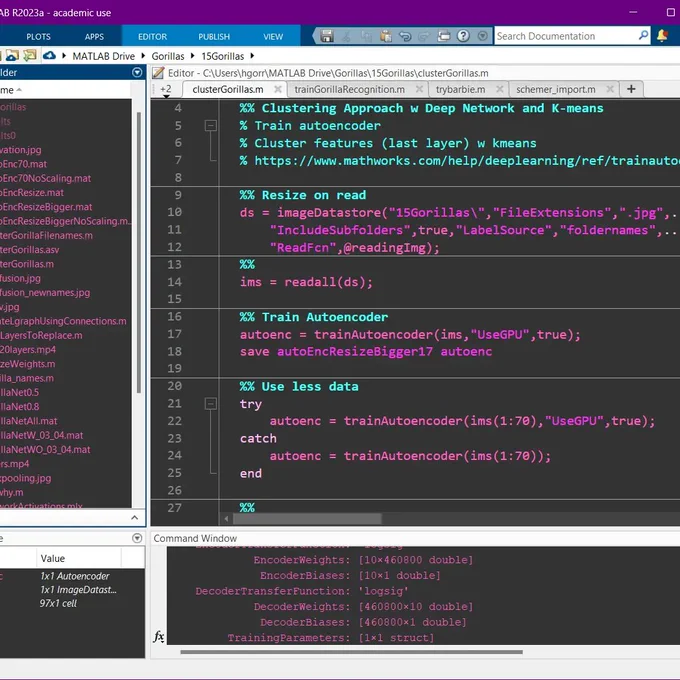Click line number 17 in gutter
680x680 pixels.
(174, 334)
